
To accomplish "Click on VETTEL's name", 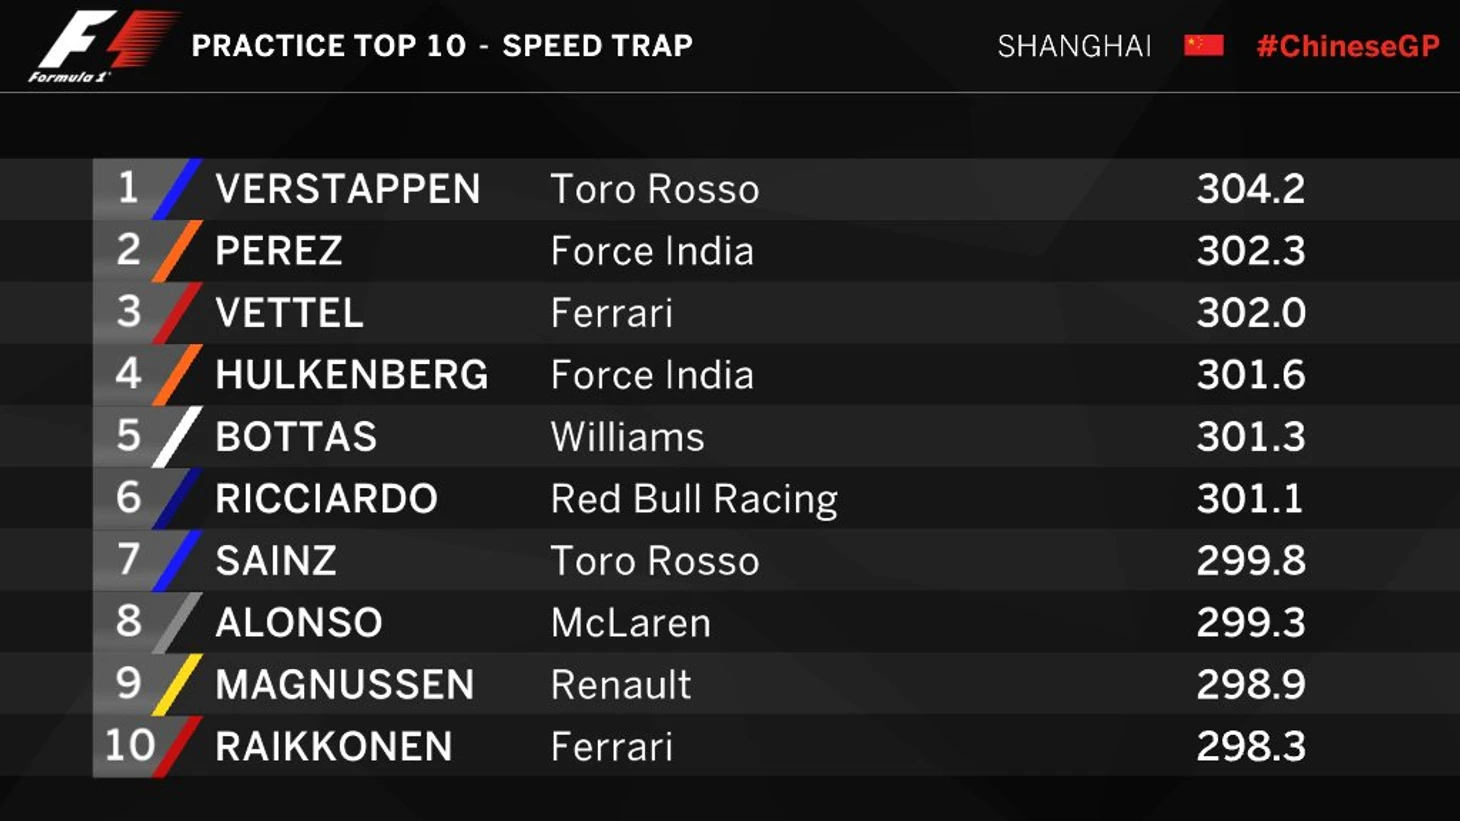I will (x=288, y=313).
